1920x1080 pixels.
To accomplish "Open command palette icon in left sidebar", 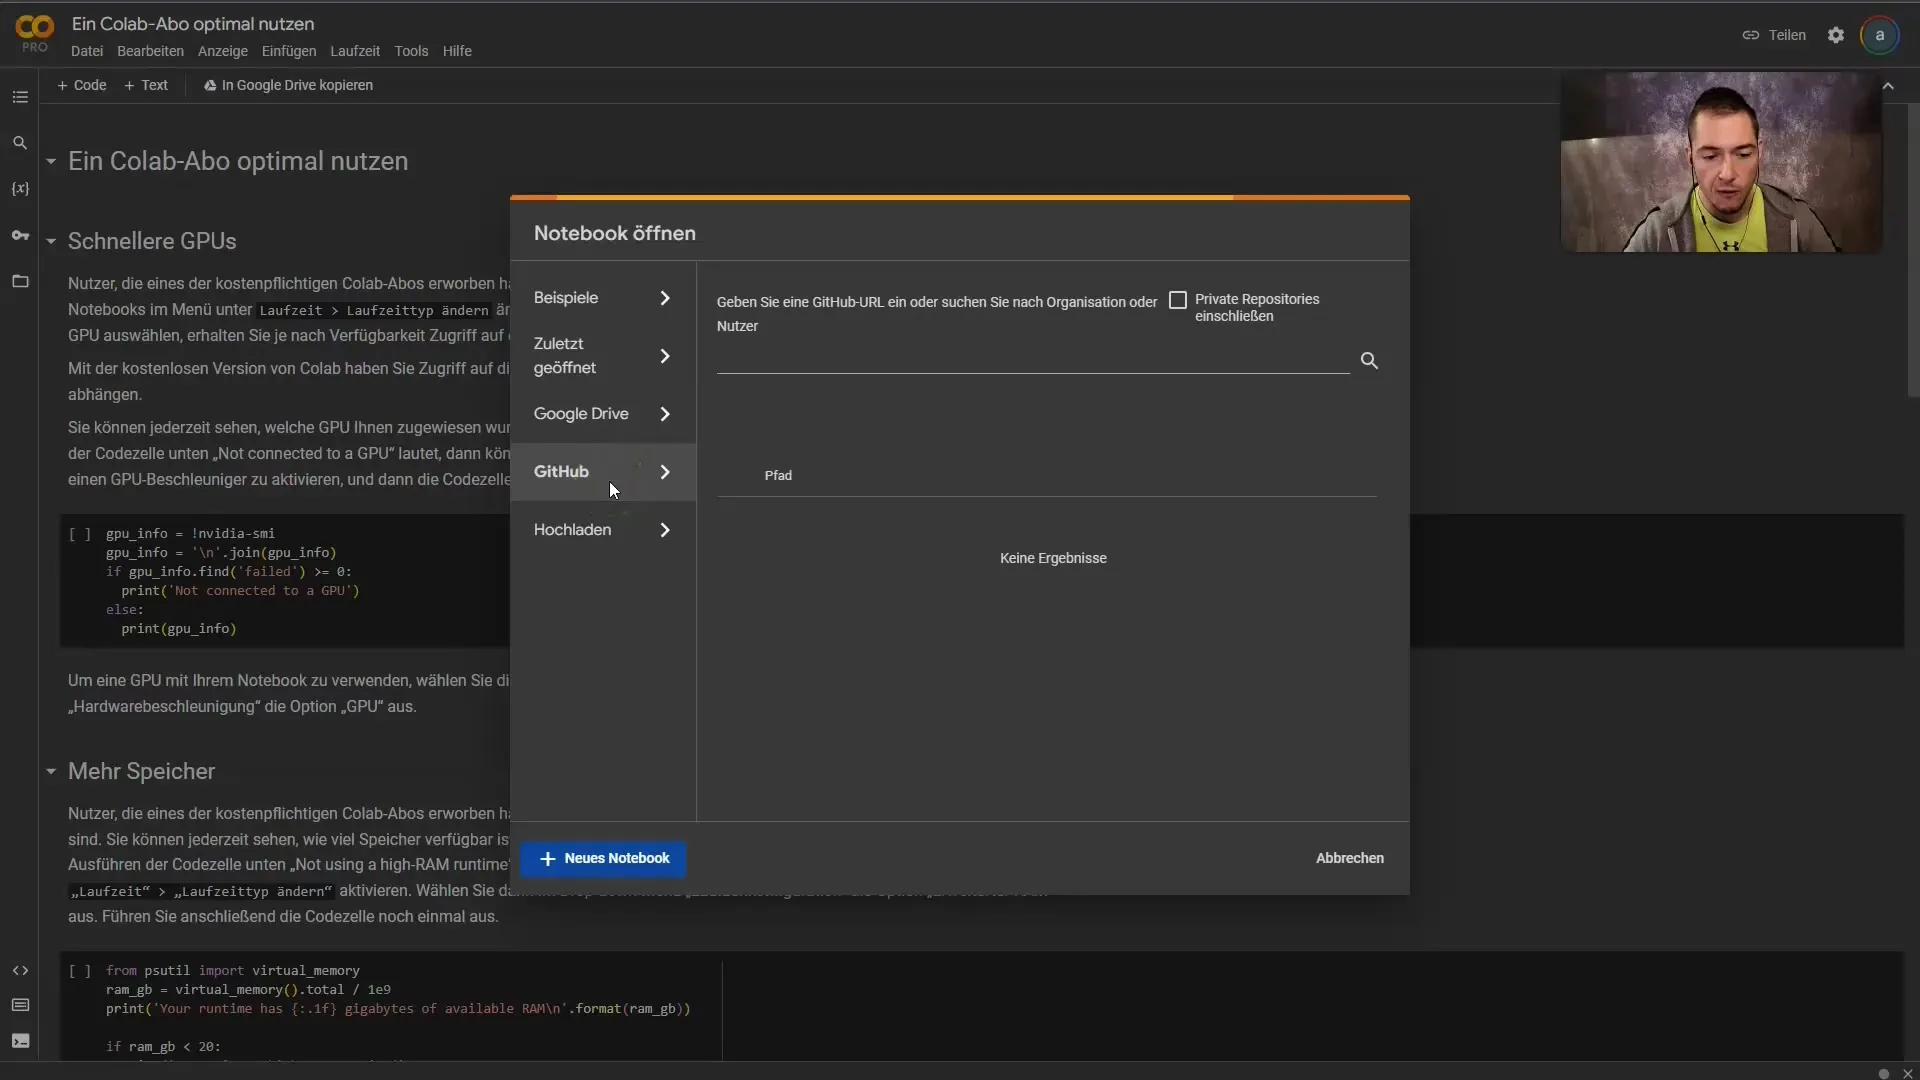I will point(20,1005).
